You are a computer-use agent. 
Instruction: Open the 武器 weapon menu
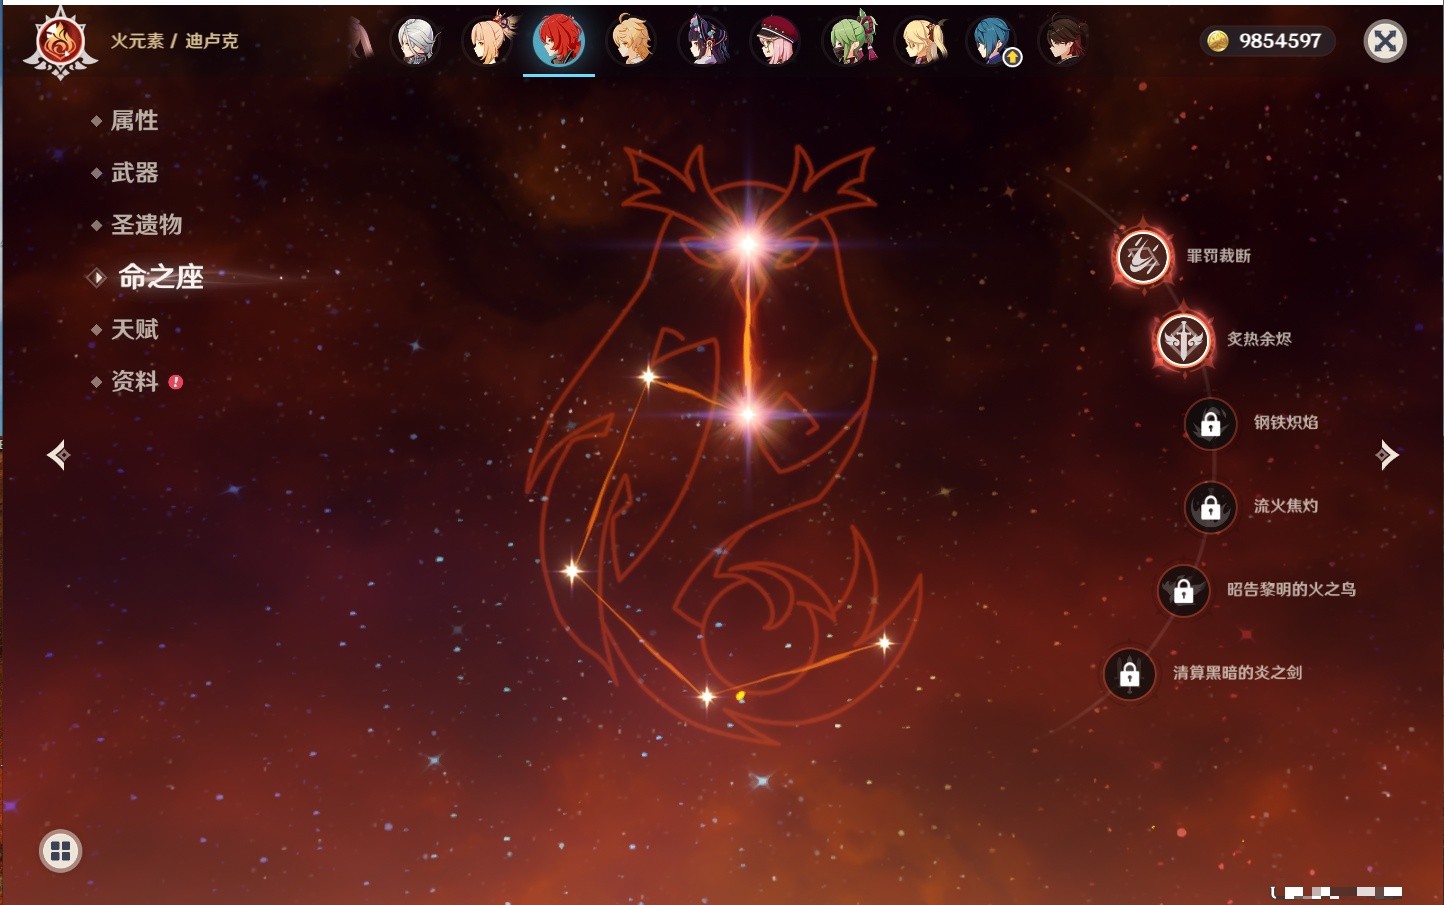(x=134, y=173)
